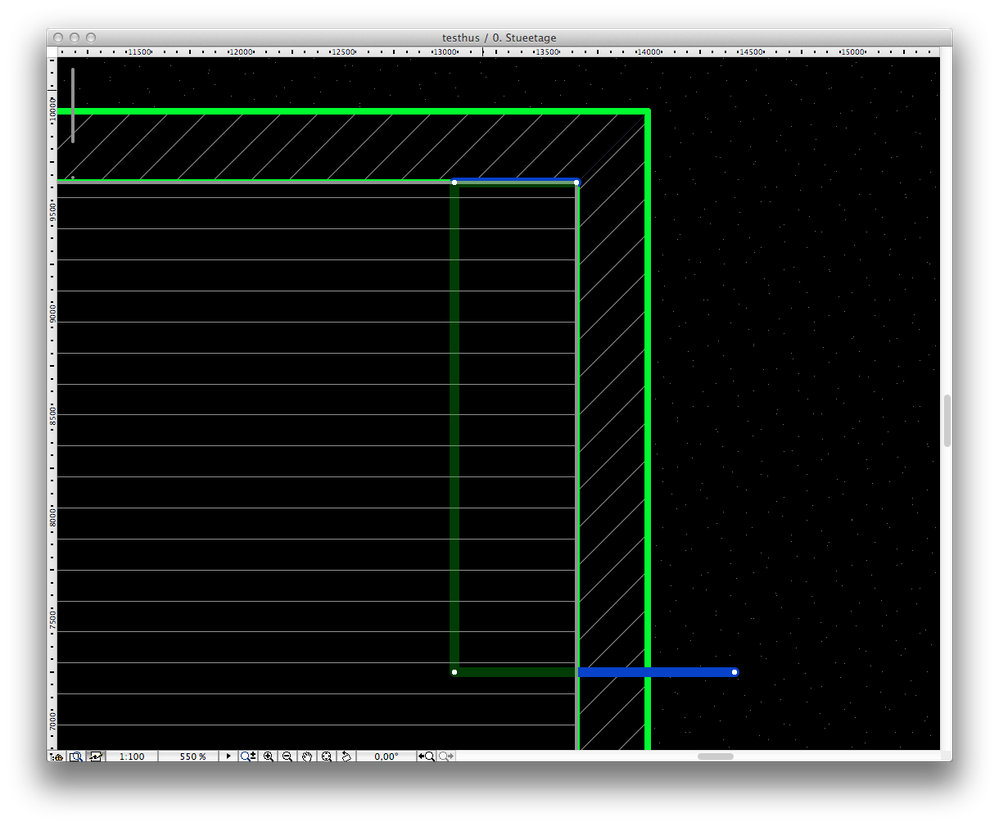Go to next zoom icon
The height and width of the screenshot is (826, 999).
tap(446, 757)
